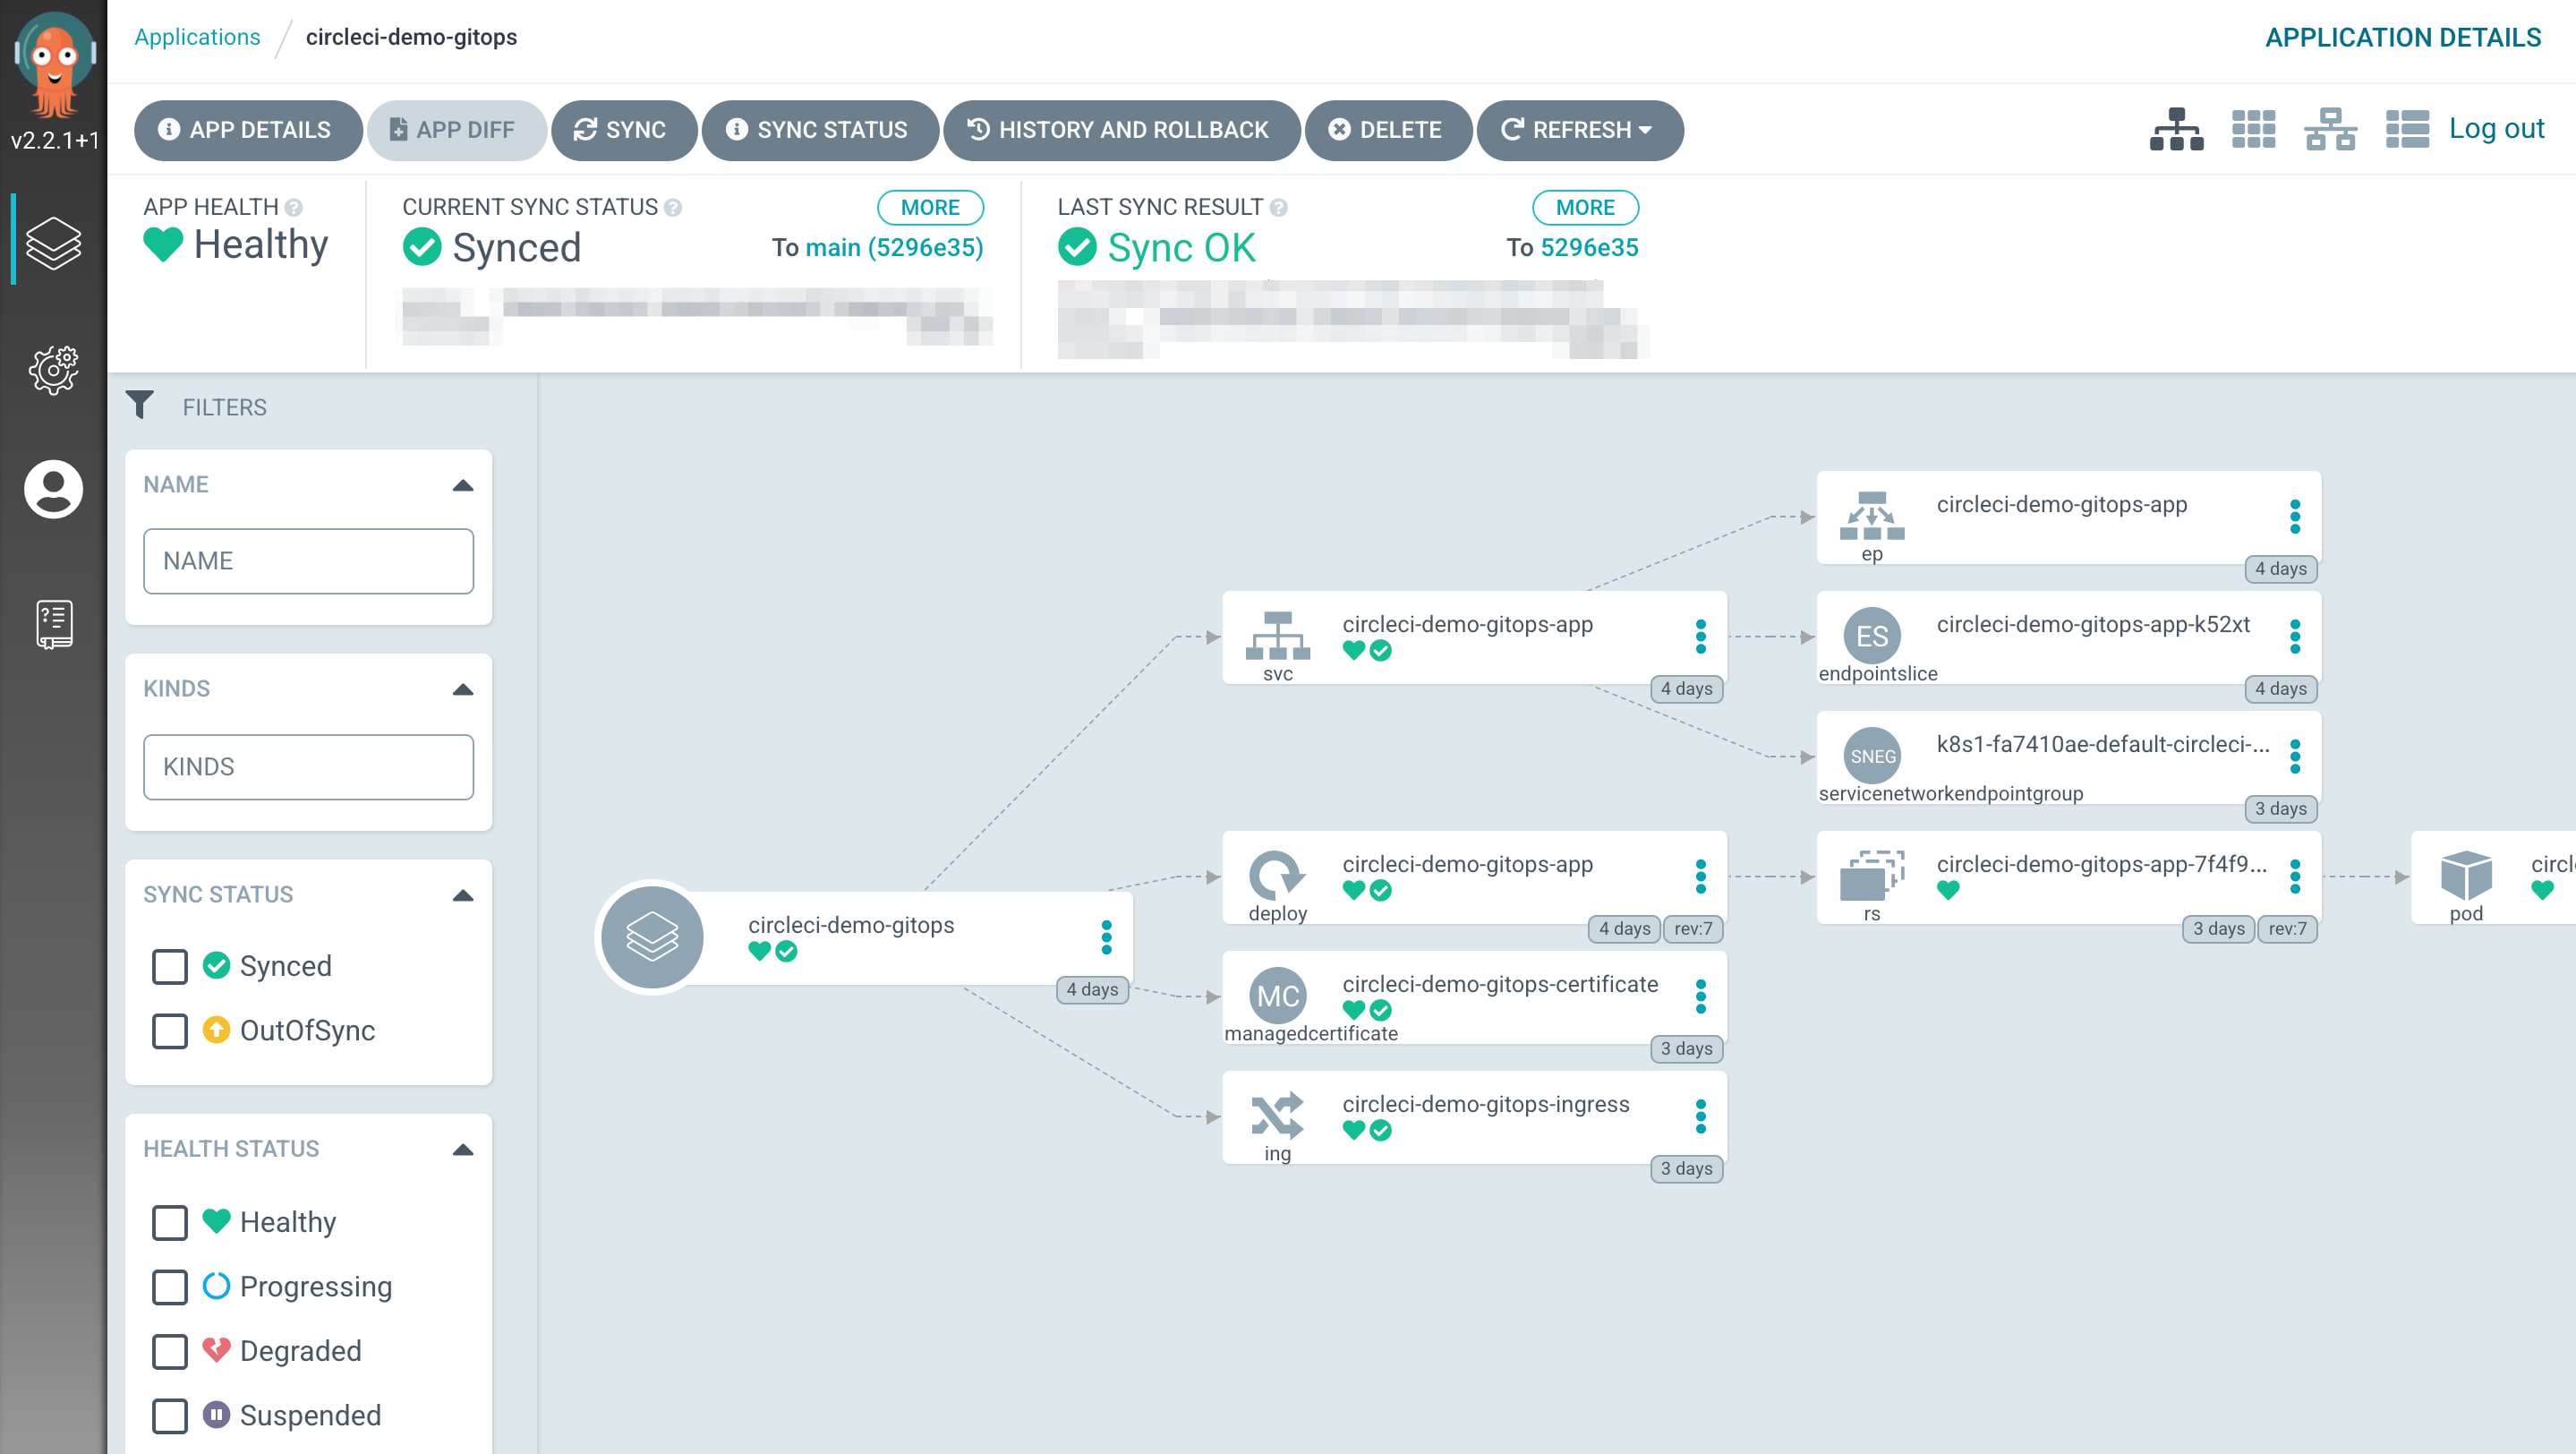Image resolution: width=2576 pixels, height=1454 pixels.
Task: Click the SYNC button
Action: 623,130
